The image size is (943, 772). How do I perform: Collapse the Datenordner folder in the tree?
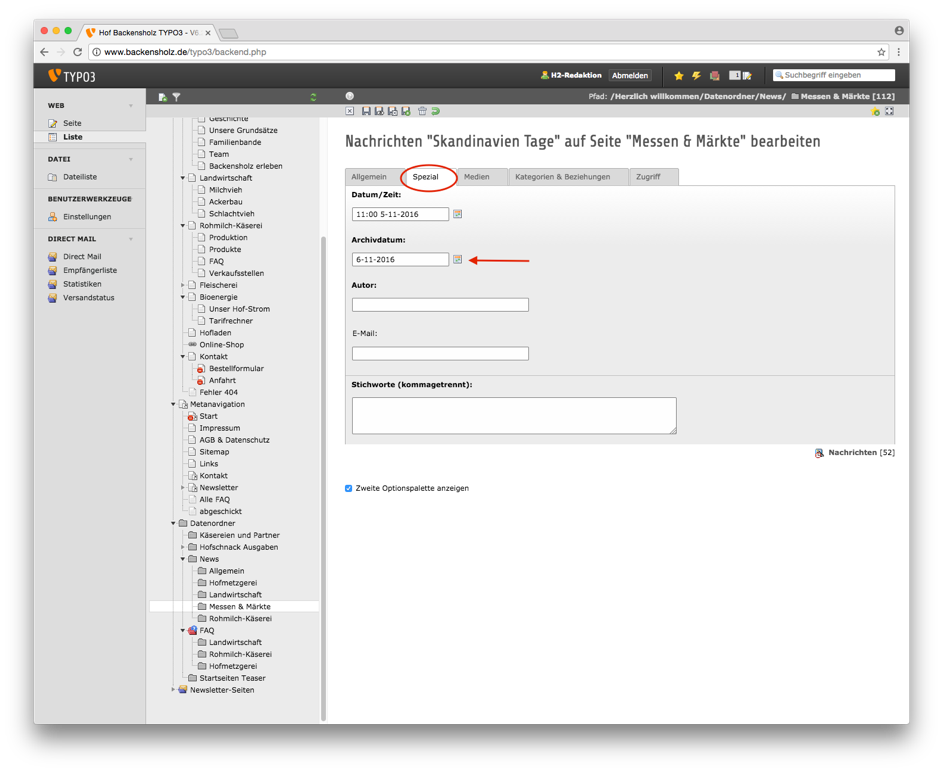173,523
